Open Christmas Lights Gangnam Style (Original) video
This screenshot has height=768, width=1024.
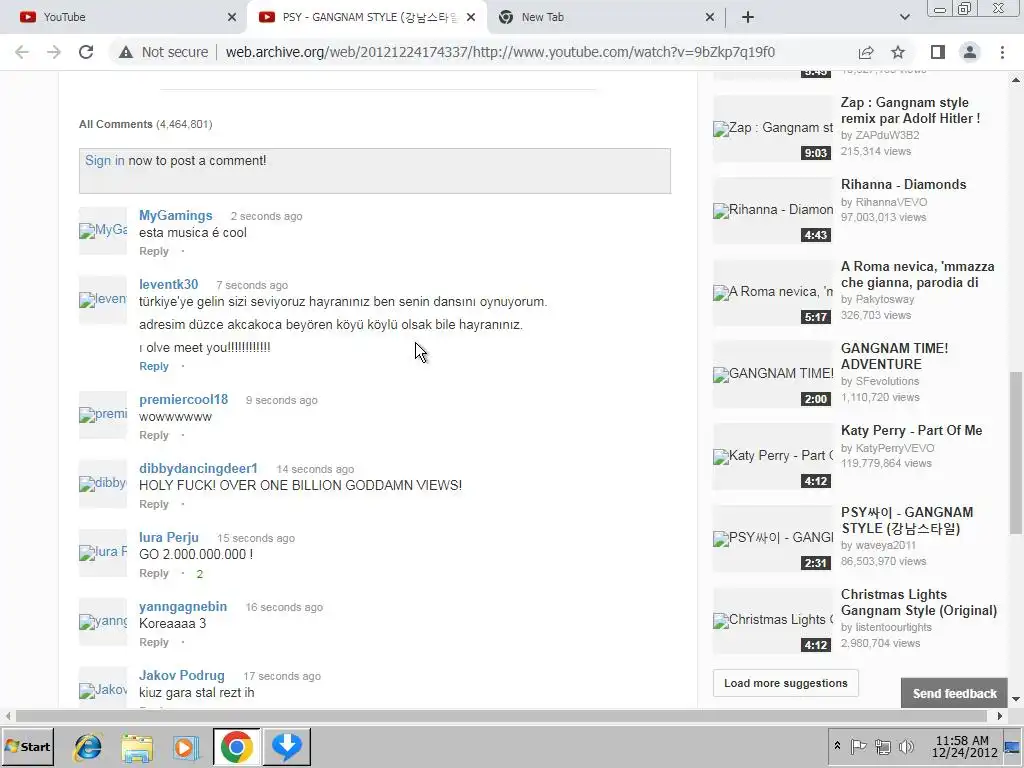pyautogui.click(x=919, y=602)
